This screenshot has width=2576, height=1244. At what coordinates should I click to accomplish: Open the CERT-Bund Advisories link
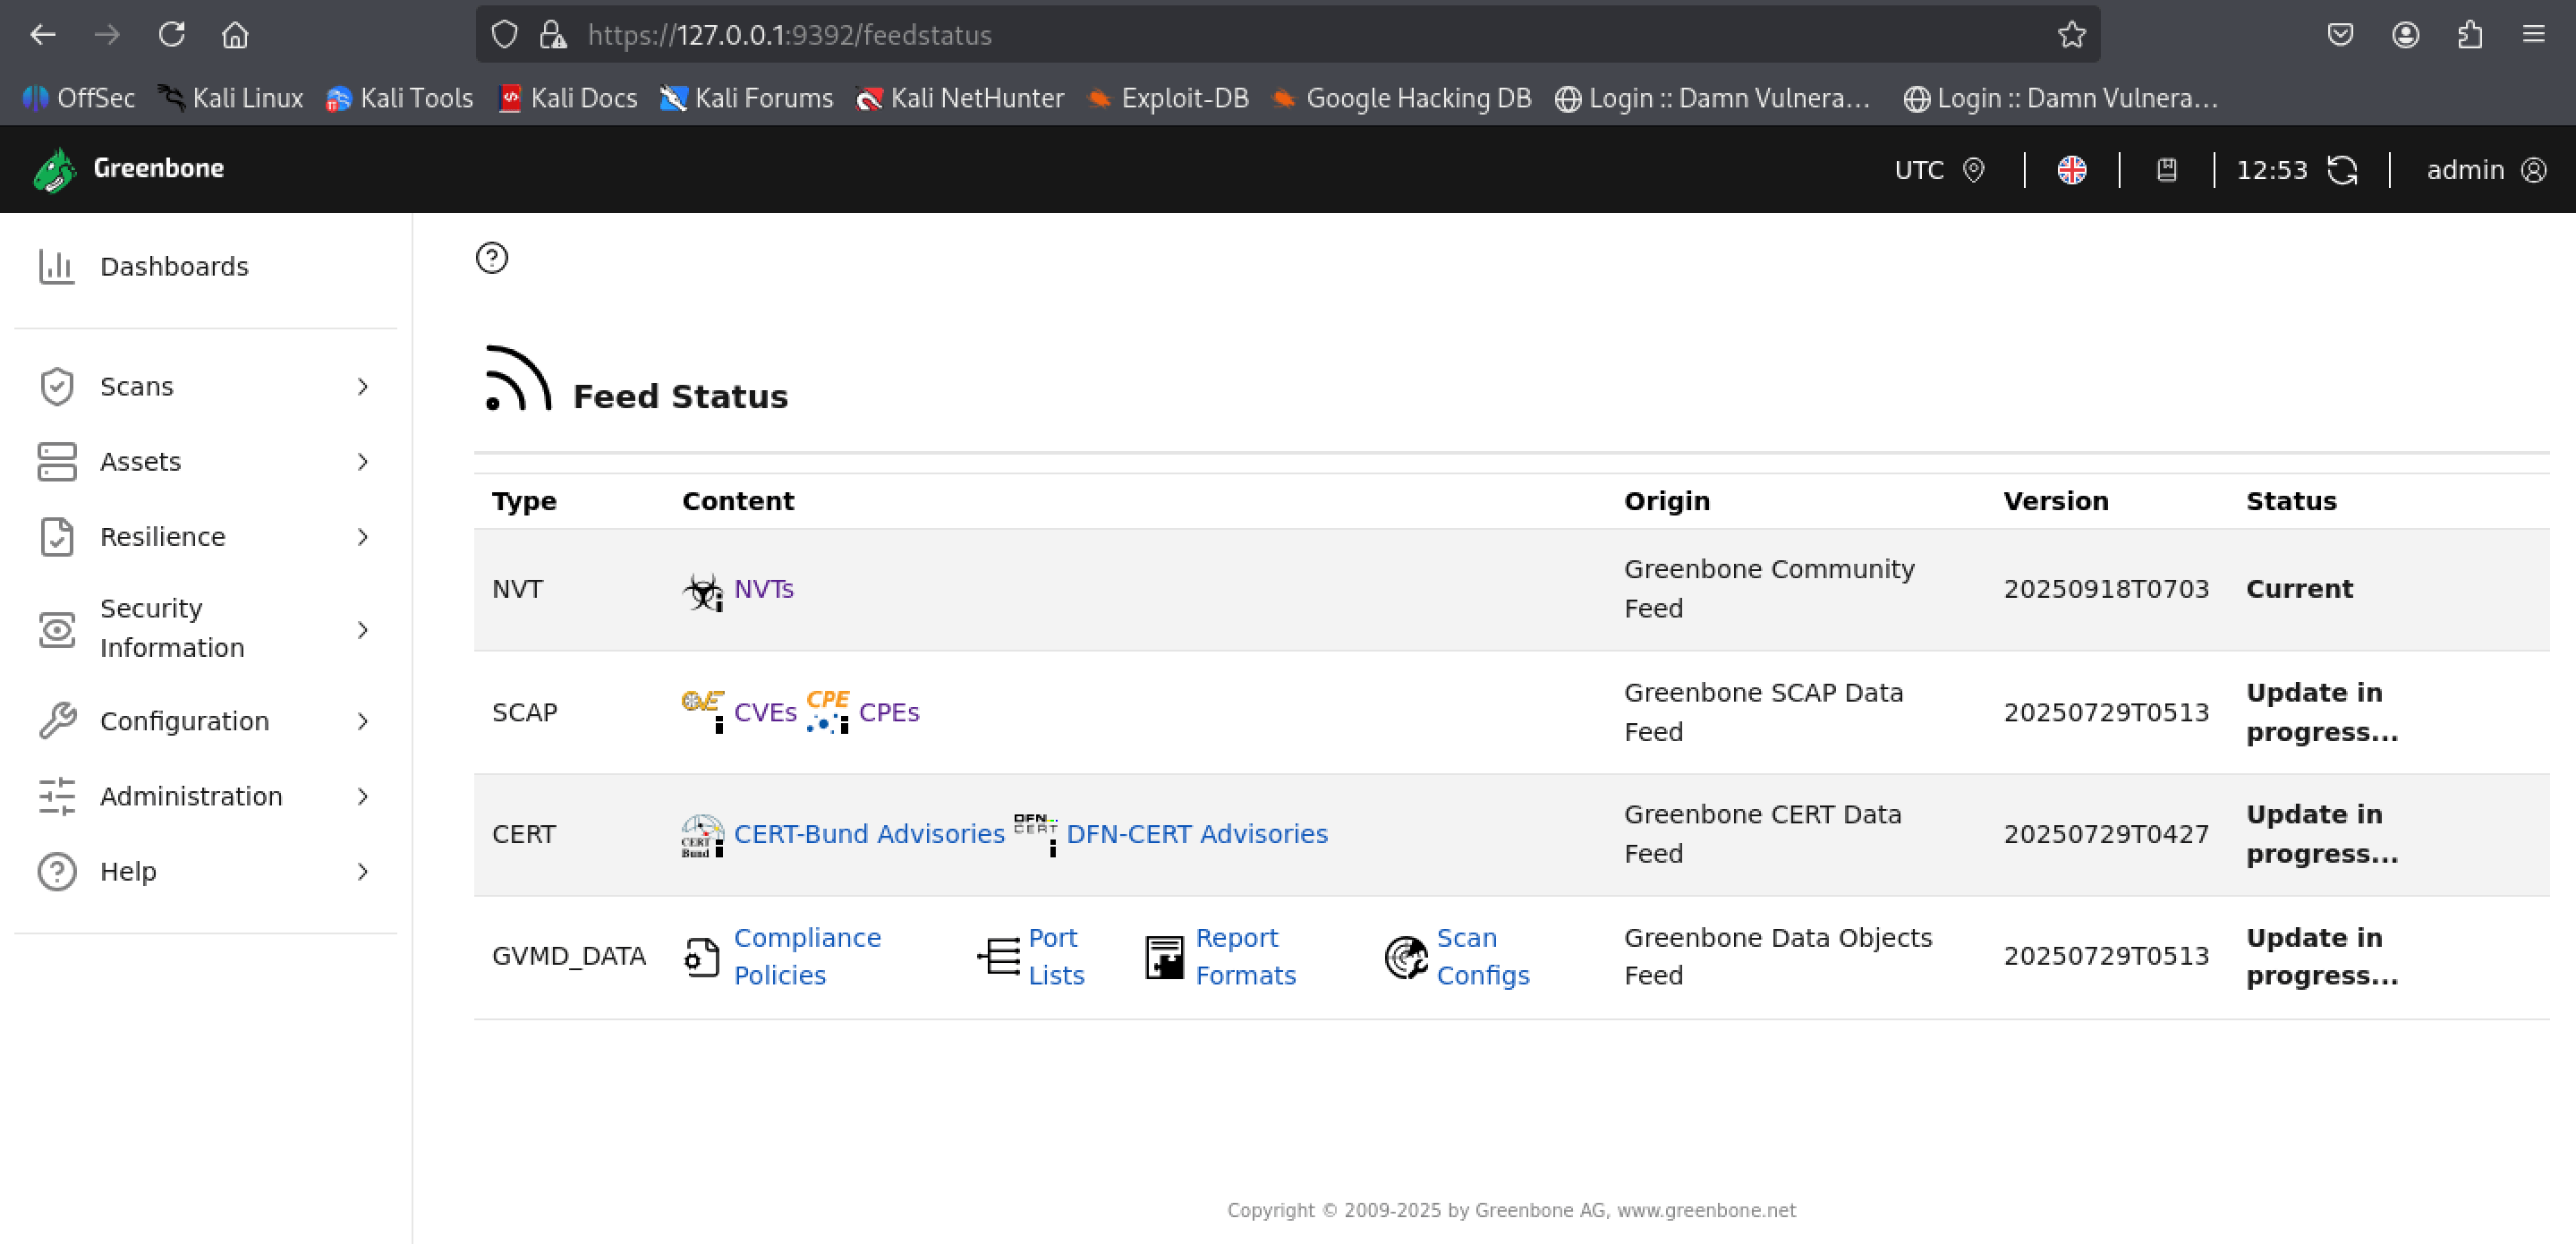(869, 835)
